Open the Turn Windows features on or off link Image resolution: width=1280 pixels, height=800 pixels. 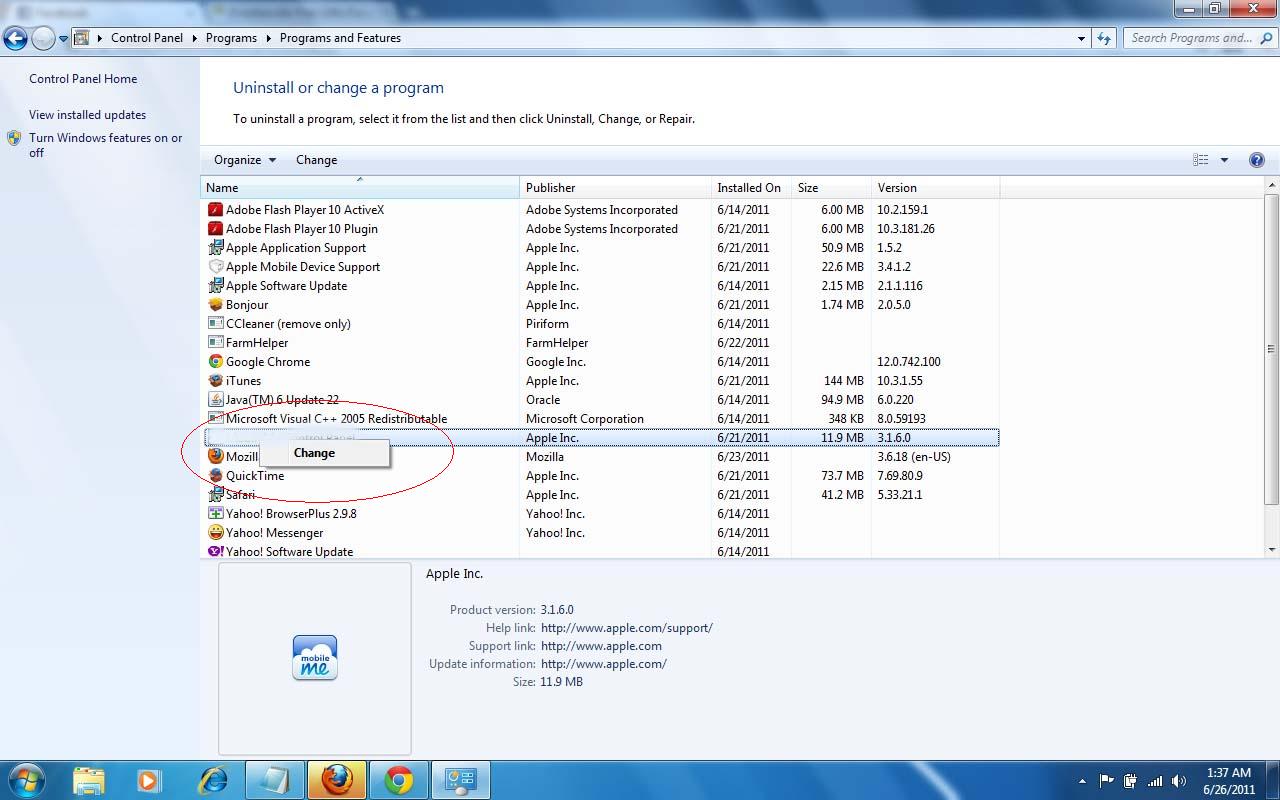tap(105, 145)
